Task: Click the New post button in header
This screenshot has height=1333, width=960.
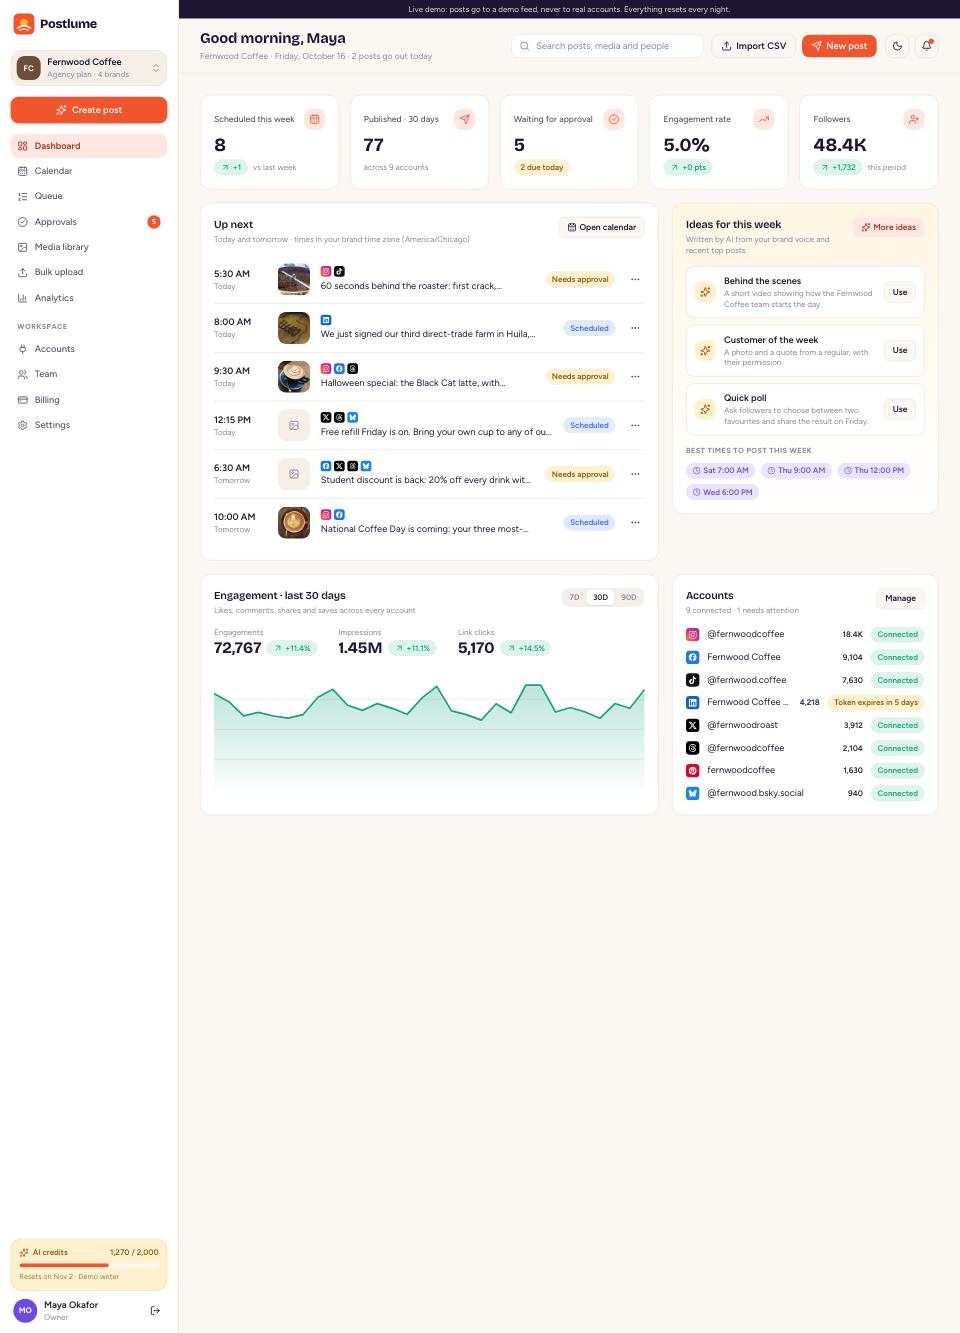Action: (839, 46)
